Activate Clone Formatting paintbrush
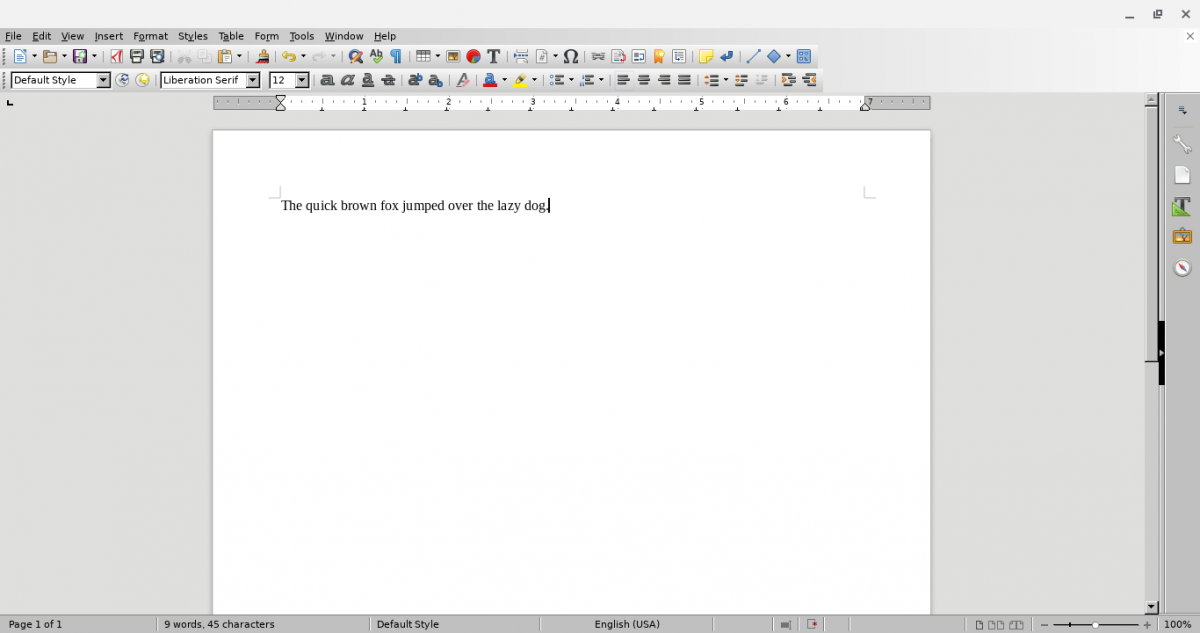Image resolution: width=1200 pixels, height=633 pixels. point(262,57)
